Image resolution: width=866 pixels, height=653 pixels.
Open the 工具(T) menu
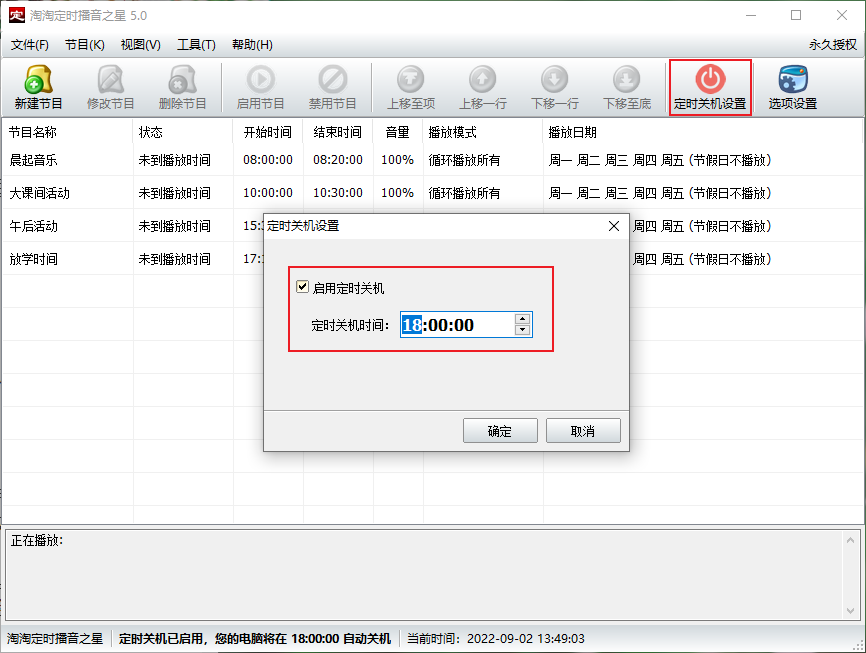(196, 45)
